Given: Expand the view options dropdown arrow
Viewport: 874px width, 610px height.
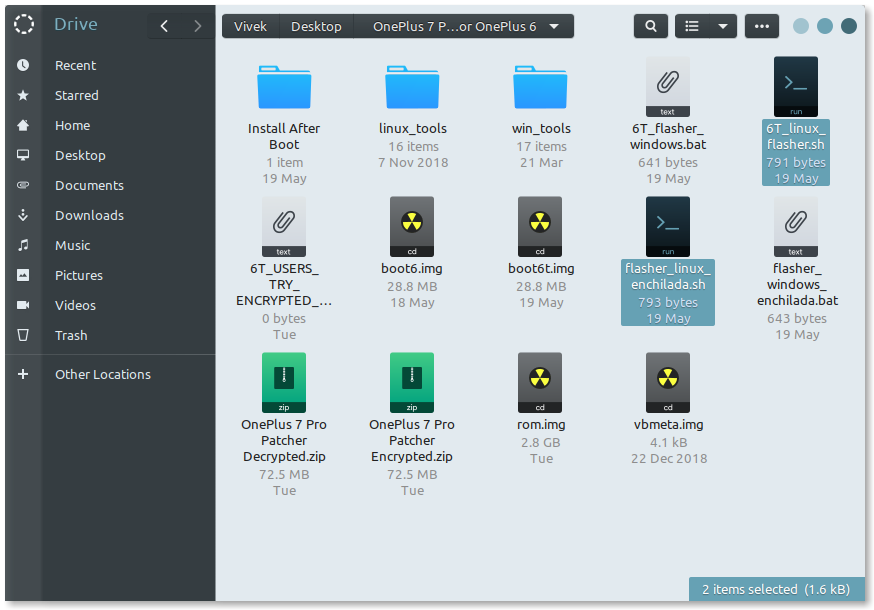Looking at the screenshot, I should coord(723,26).
